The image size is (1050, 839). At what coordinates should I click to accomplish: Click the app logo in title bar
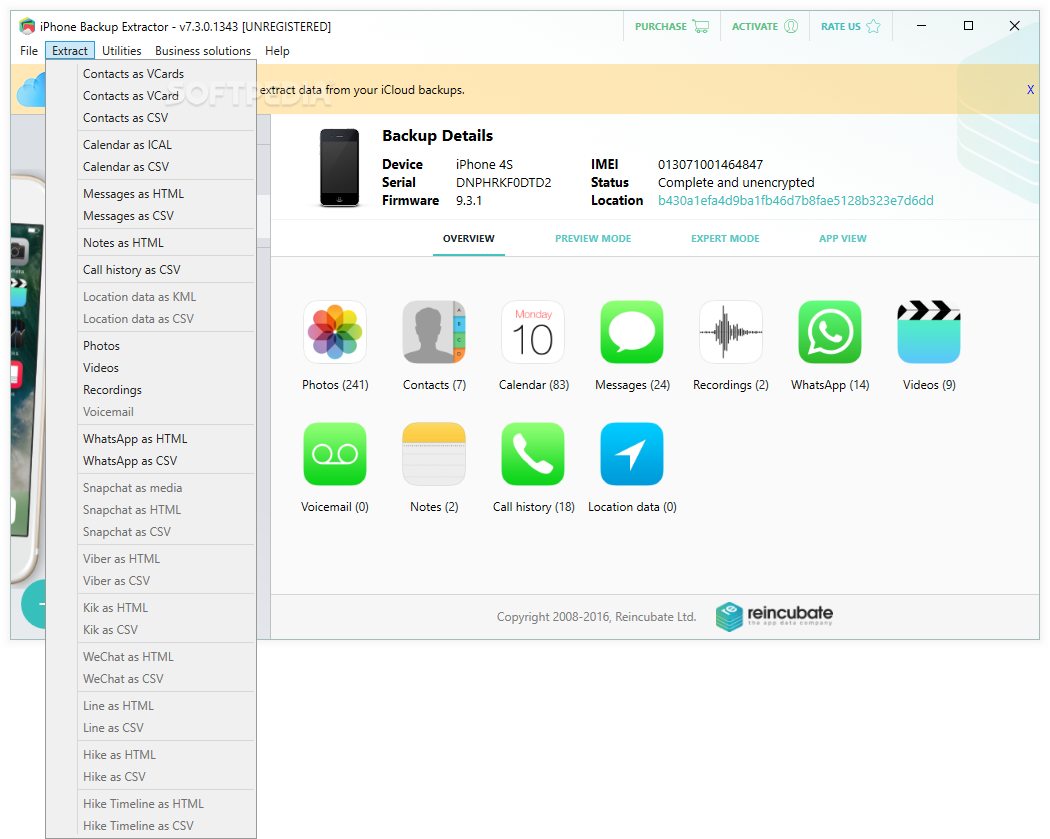click(x=27, y=26)
